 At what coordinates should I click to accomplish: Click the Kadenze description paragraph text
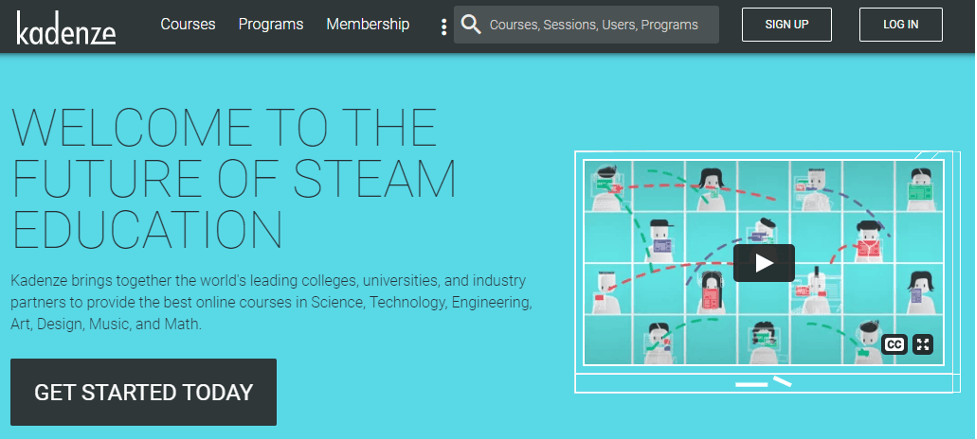pos(272,302)
